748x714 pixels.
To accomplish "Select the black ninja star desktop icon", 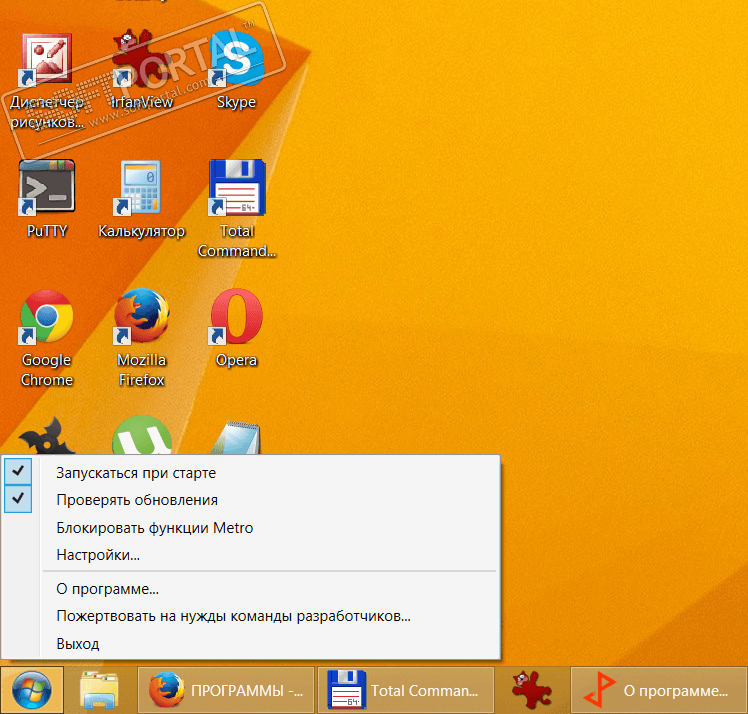I will pyautogui.click(x=47, y=437).
